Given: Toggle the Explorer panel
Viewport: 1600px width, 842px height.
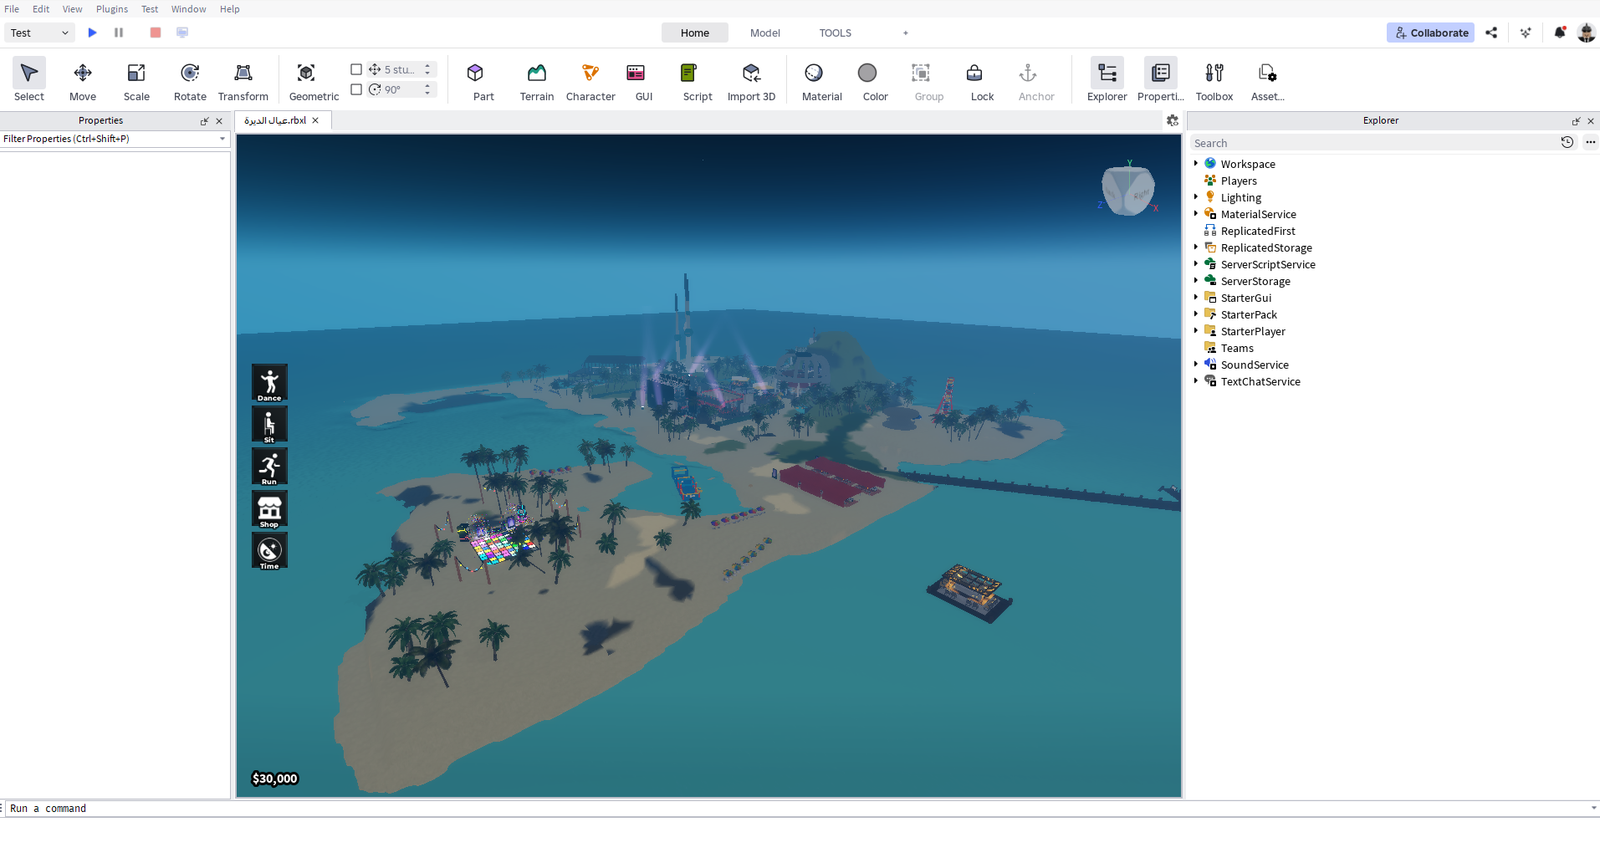Looking at the screenshot, I should pos(1107,80).
